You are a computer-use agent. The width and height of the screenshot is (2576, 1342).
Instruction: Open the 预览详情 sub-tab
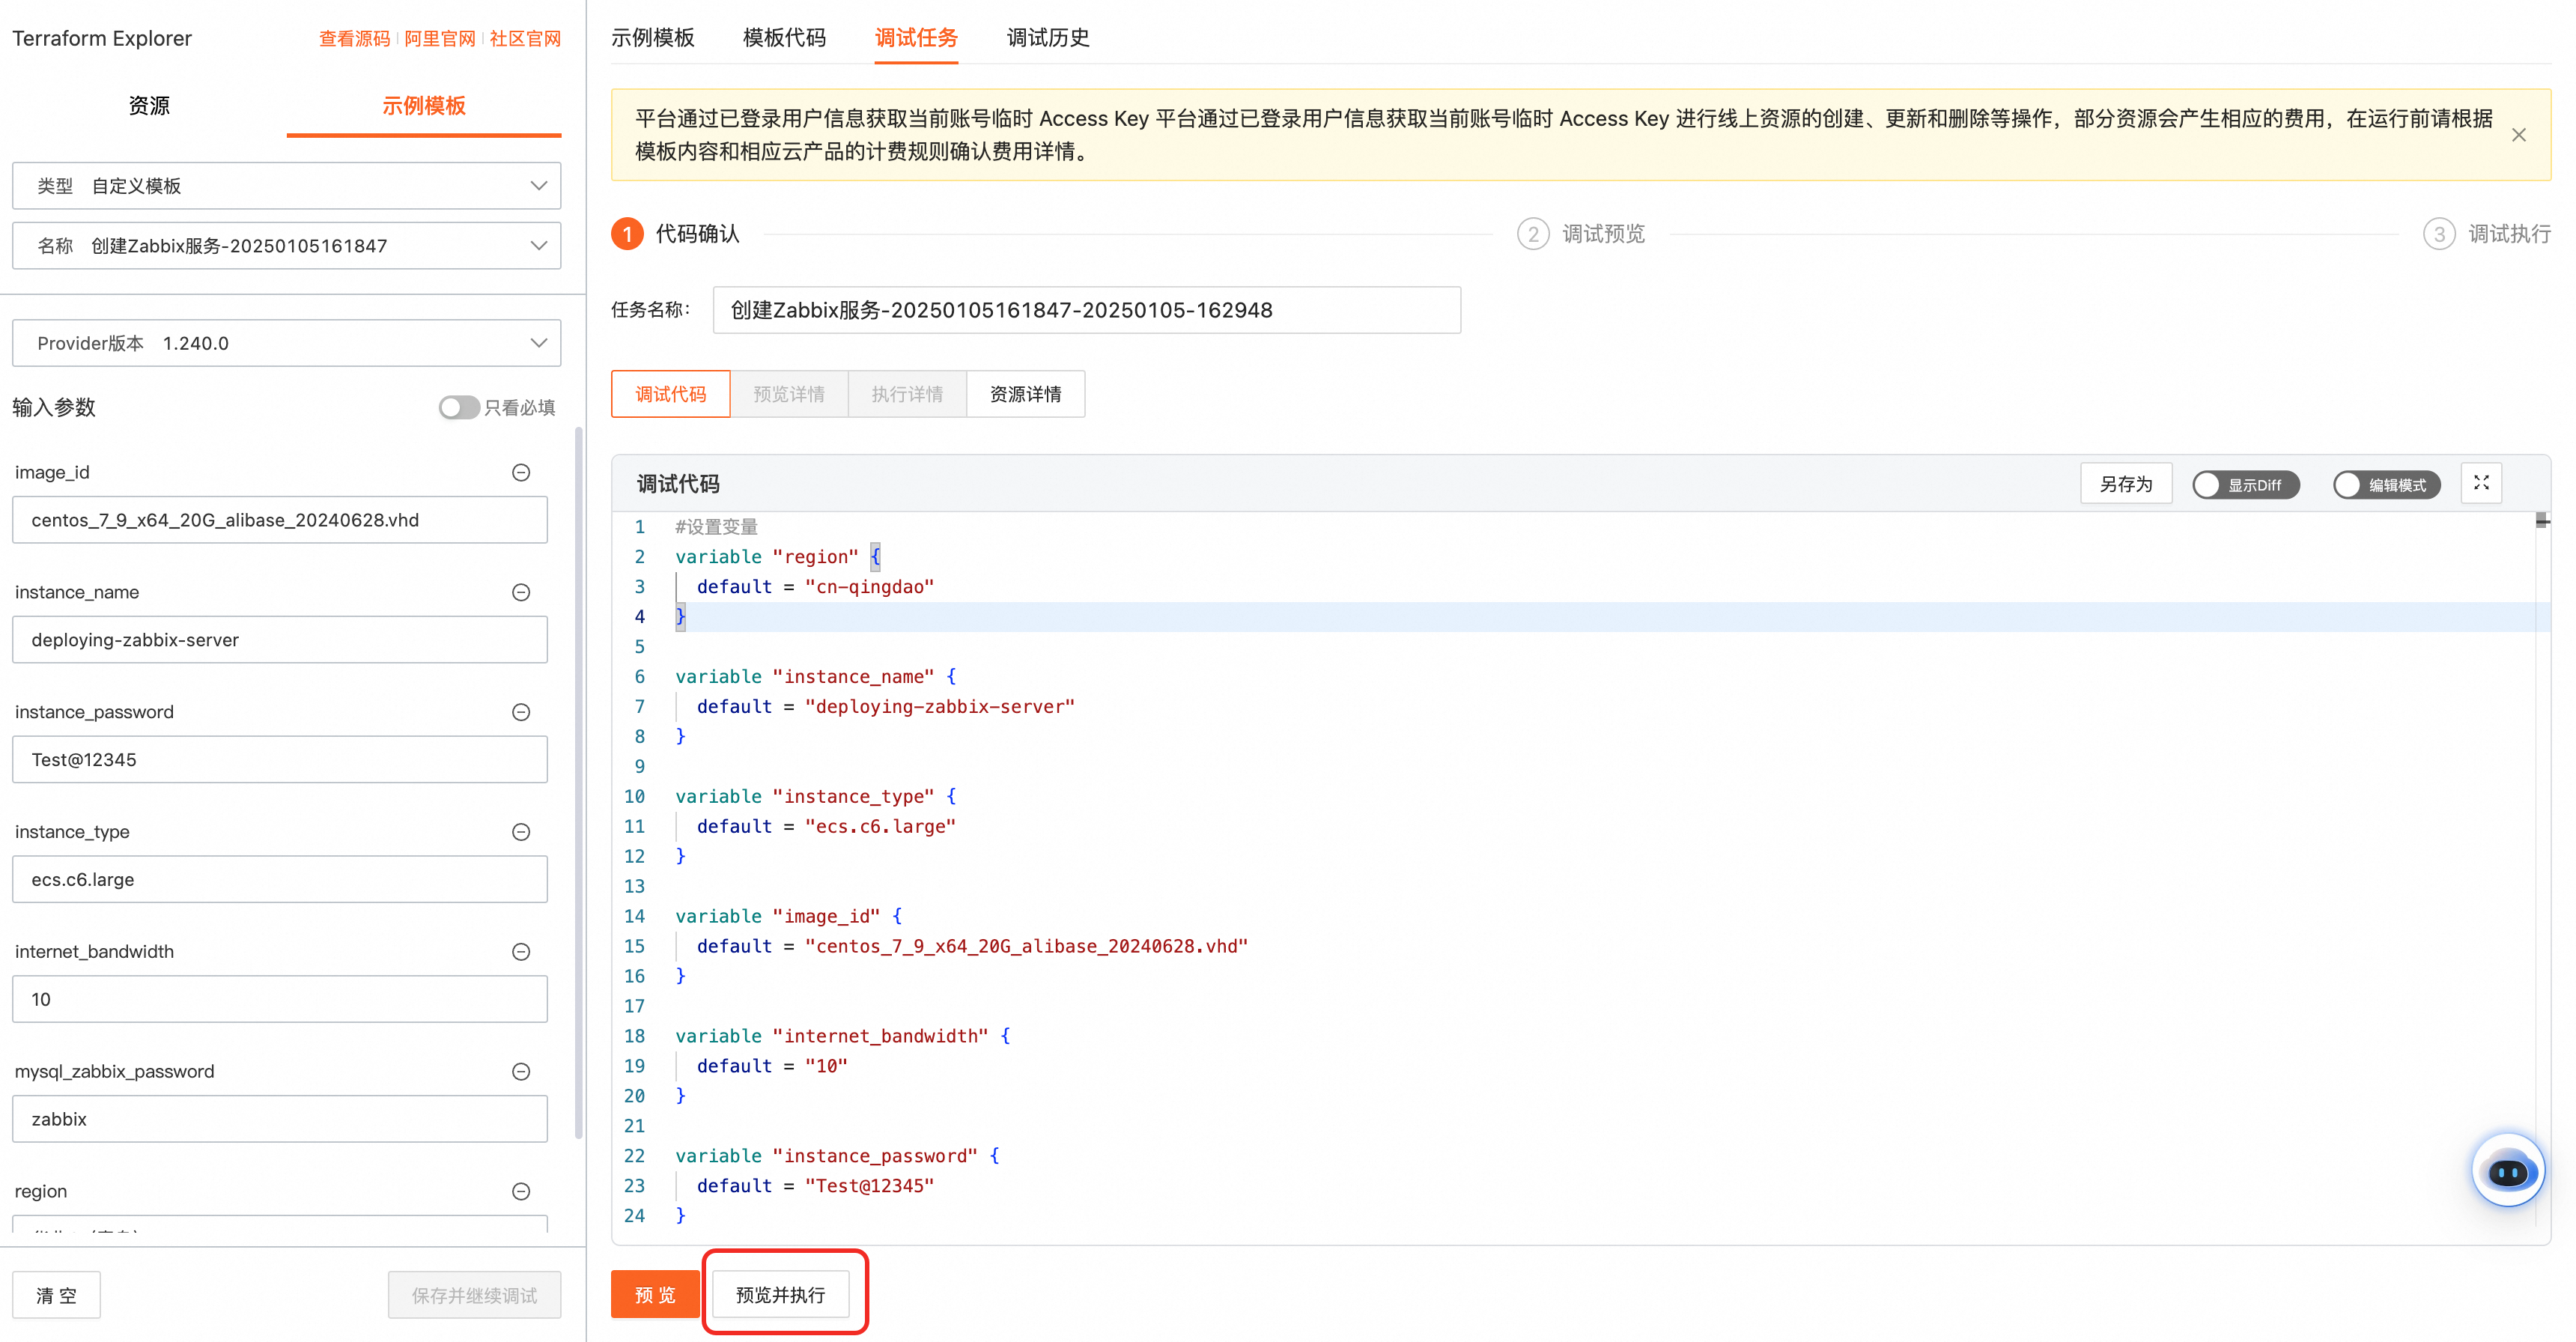[x=789, y=394]
